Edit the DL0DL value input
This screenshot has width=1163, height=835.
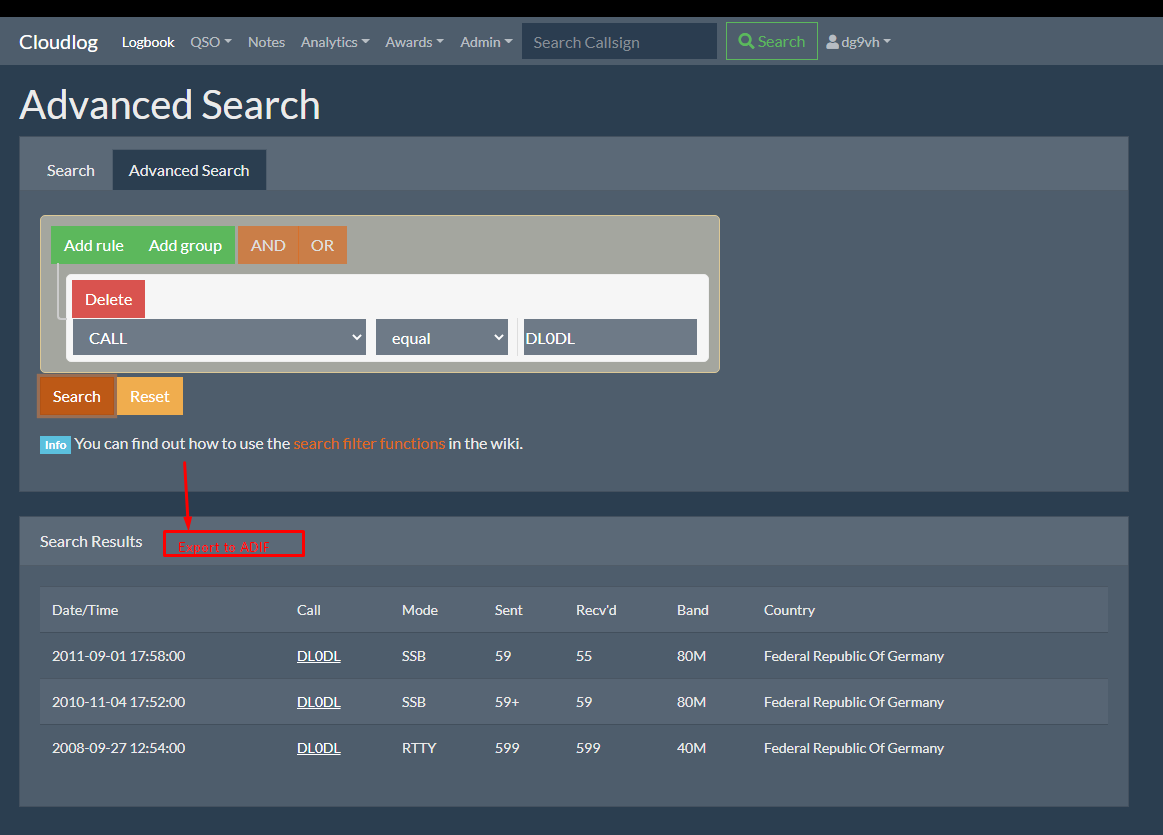(610, 337)
